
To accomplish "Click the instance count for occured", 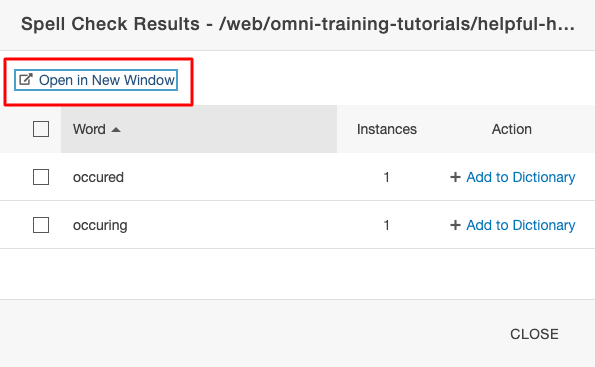I will pyautogui.click(x=386, y=177).
